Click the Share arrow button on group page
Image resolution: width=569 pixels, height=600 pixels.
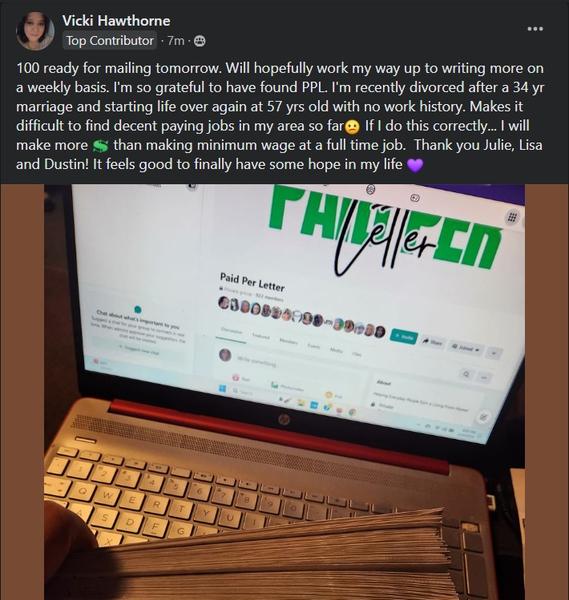pyautogui.click(x=432, y=342)
